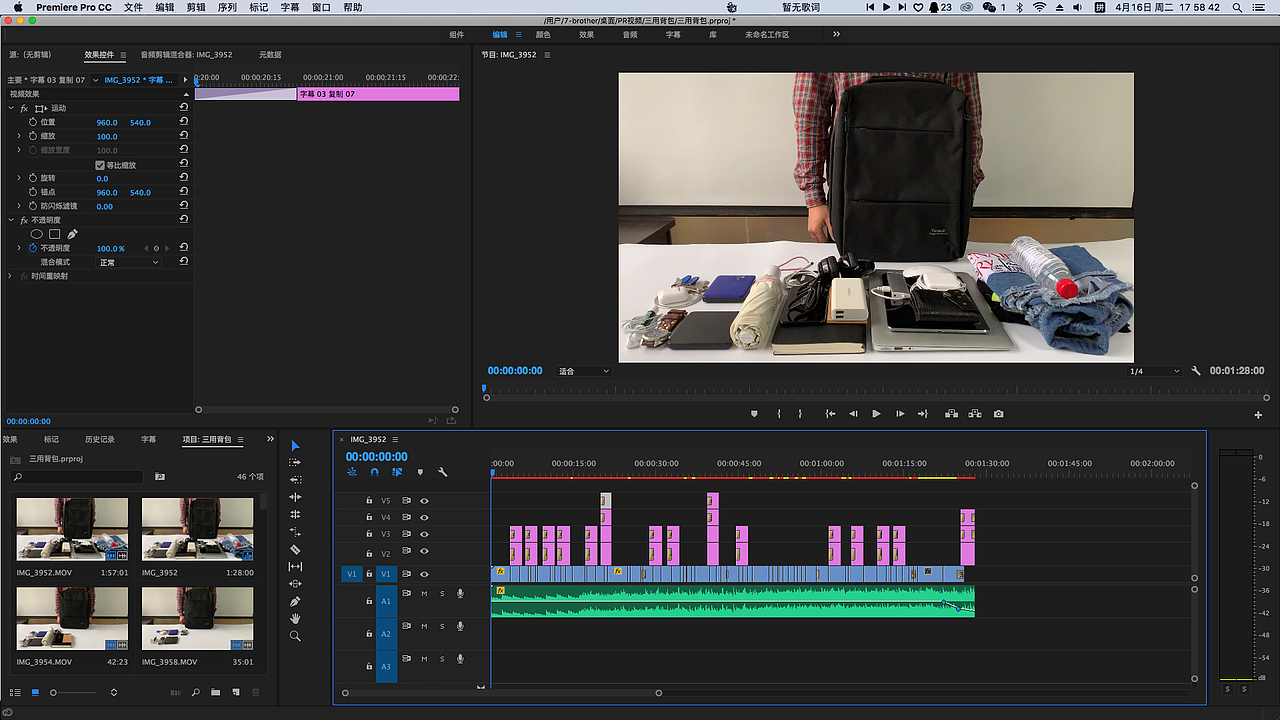Screen dimensions: 1280x720
Task: Open program monitor settings wrench
Action: 1196,371
